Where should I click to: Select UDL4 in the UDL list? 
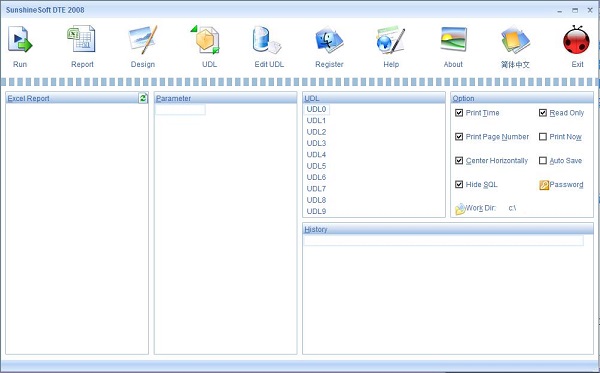pyautogui.click(x=316, y=155)
